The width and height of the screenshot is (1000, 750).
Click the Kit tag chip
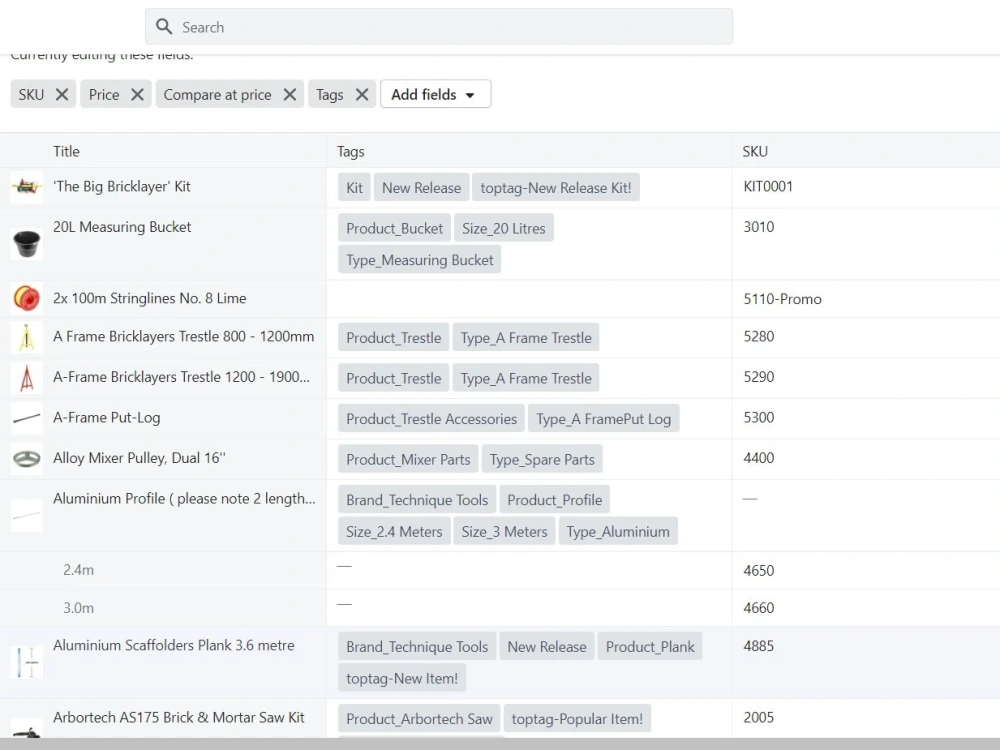click(354, 188)
